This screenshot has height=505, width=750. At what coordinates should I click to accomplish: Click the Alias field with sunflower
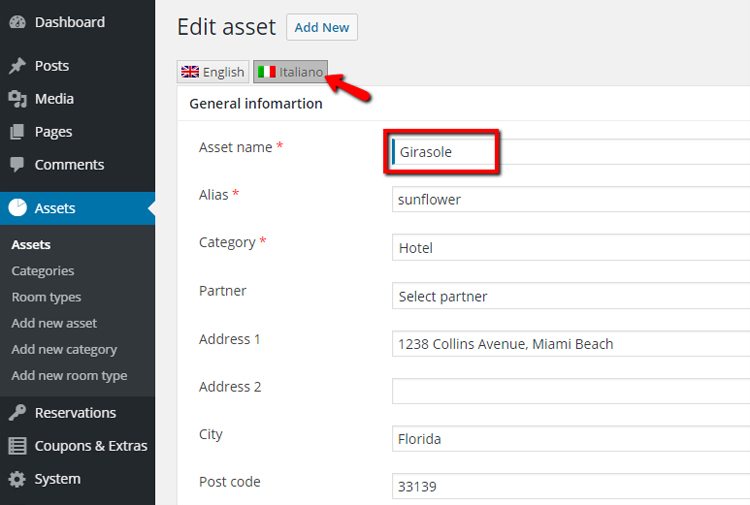570,200
